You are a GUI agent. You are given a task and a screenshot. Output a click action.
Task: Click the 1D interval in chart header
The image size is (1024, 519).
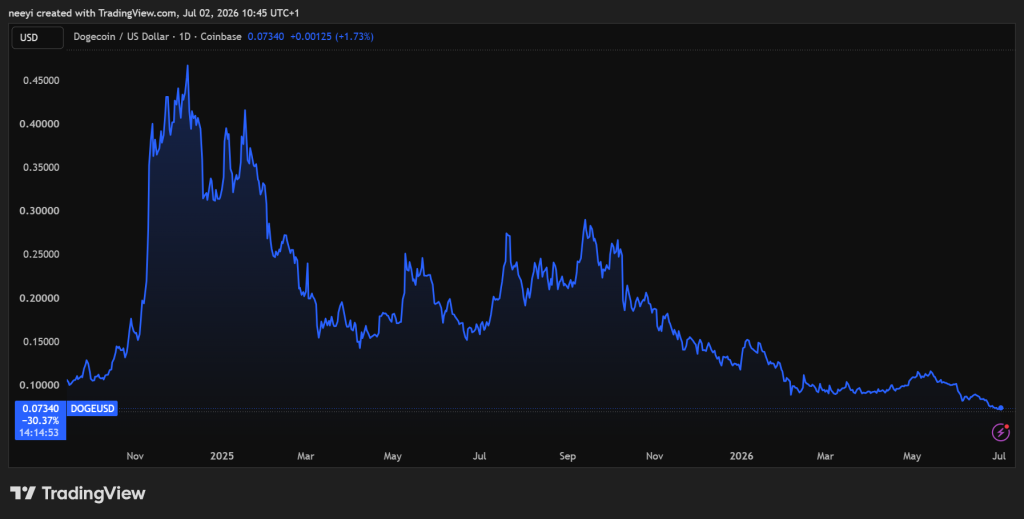pyautogui.click(x=185, y=37)
